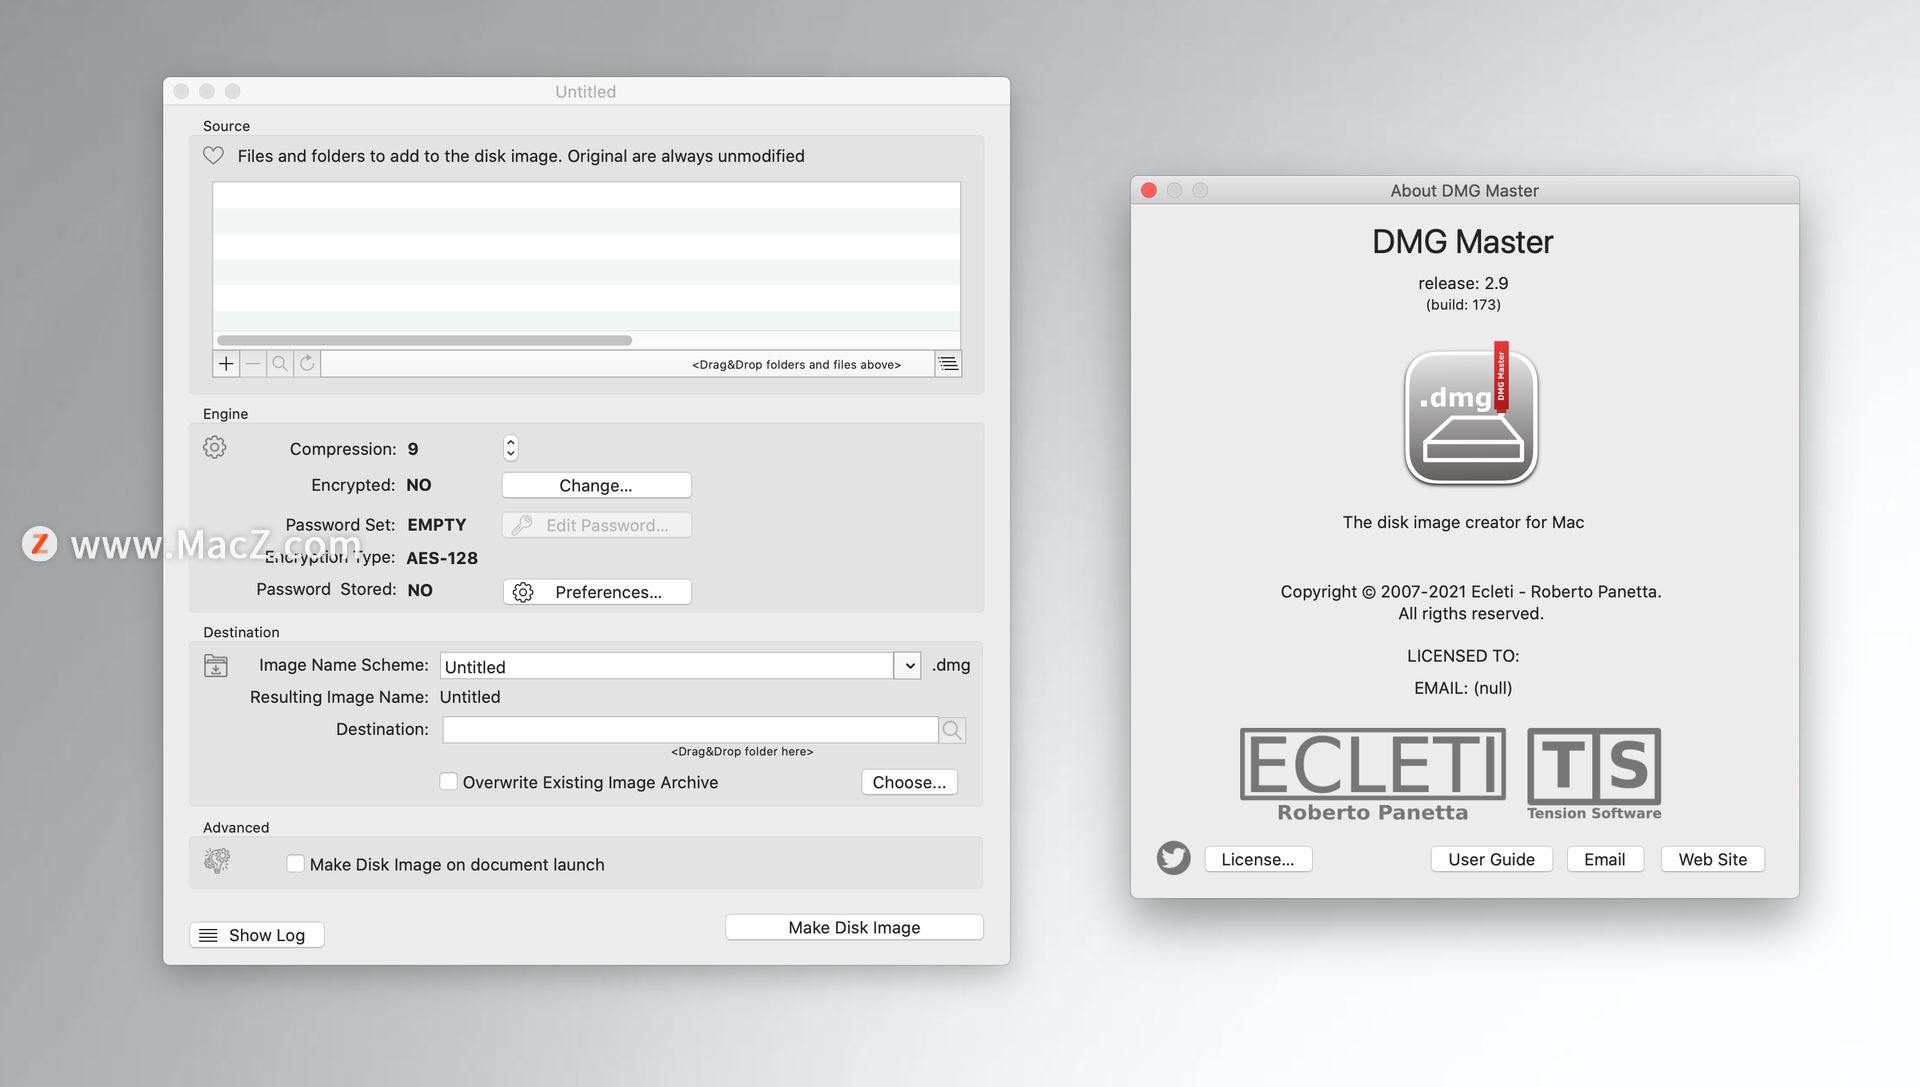Image resolution: width=1920 pixels, height=1087 pixels.
Task: Click License button in About window
Action: (1257, 859)
